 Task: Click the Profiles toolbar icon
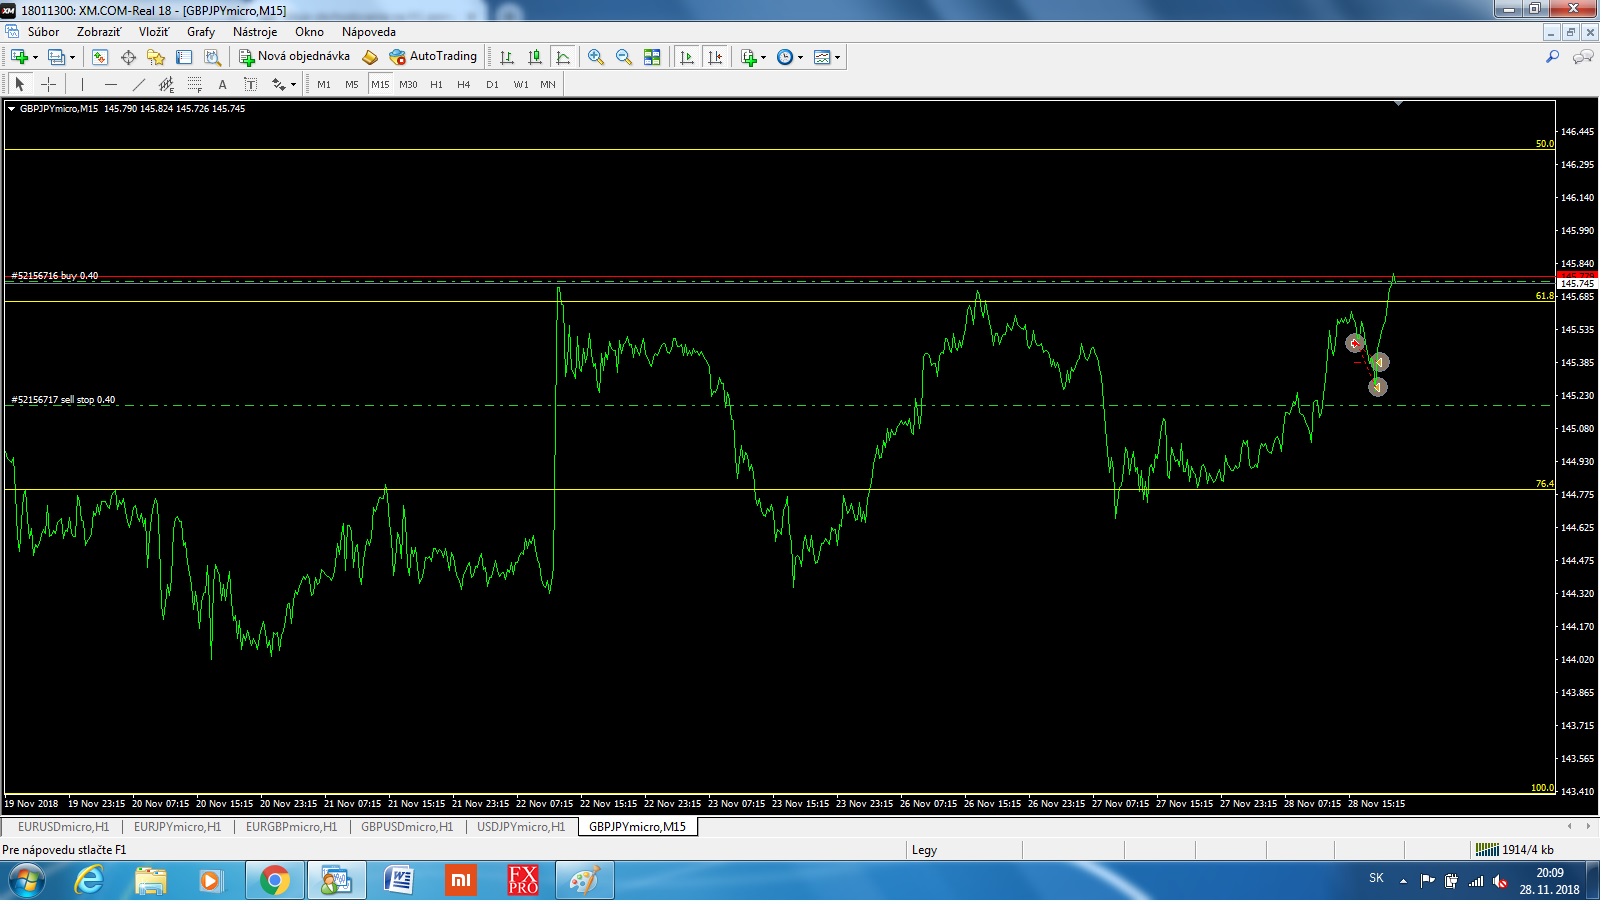coord(56,57)
